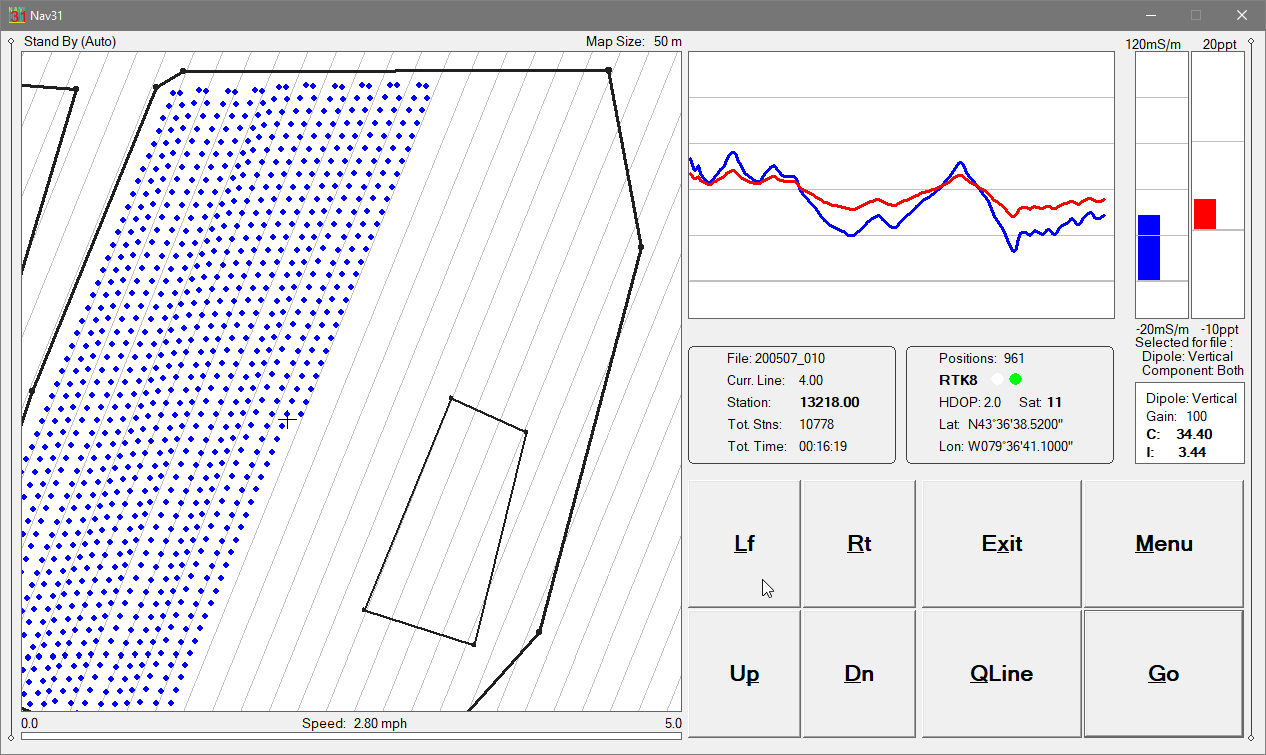Viewport: 1266px width, 755px height.
Task: Click the white RTK status indicator dot
Action: pyautogui.click(x=996, y=379)
